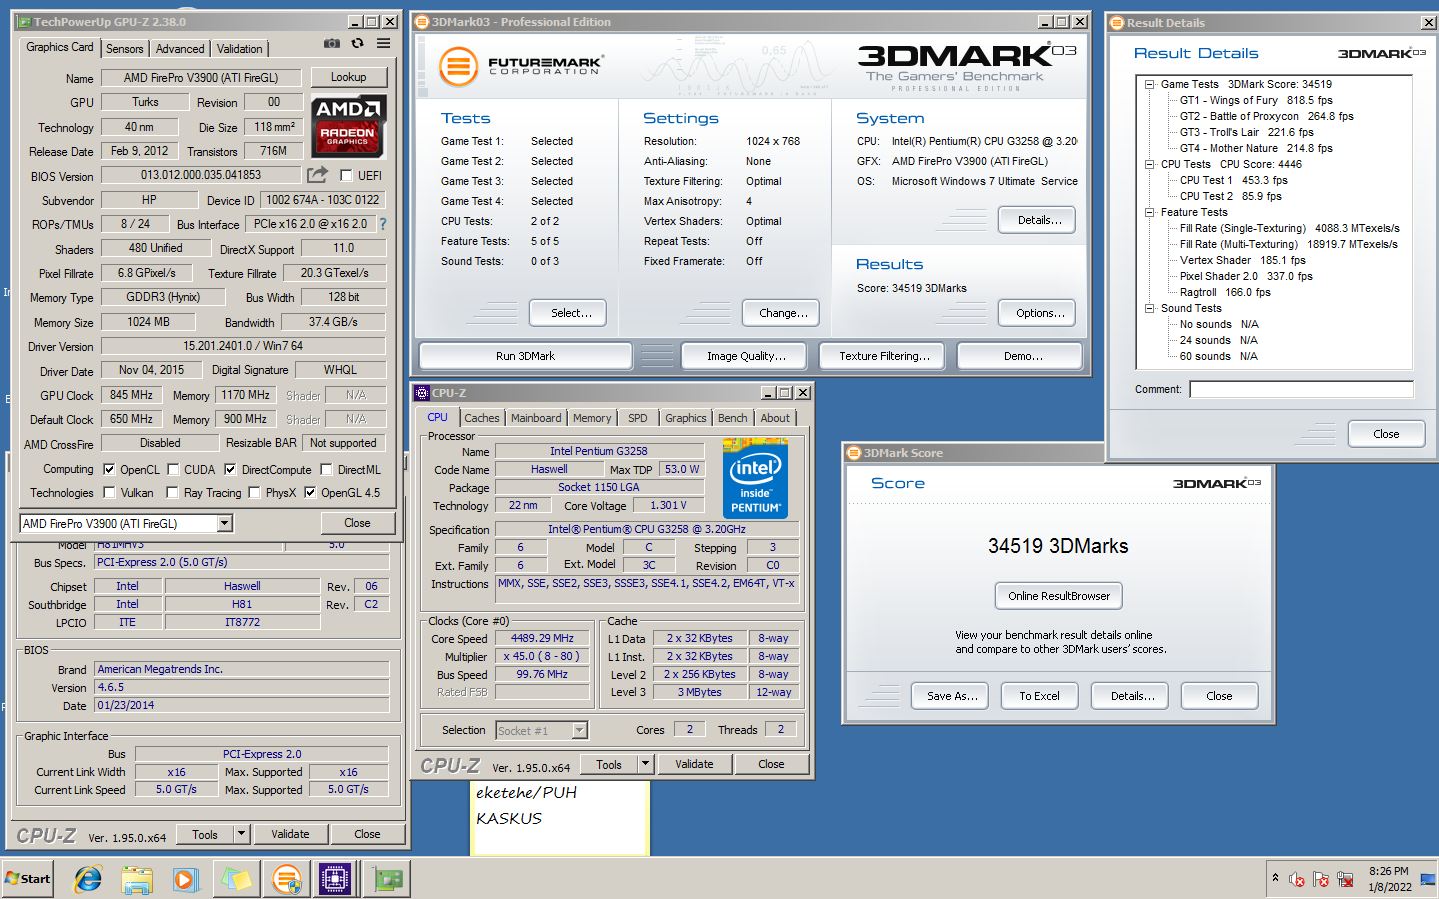This screenshot has width=1439, height=899.
Task: Toggle the UEFI checkbox
Action: click(346, 175)
